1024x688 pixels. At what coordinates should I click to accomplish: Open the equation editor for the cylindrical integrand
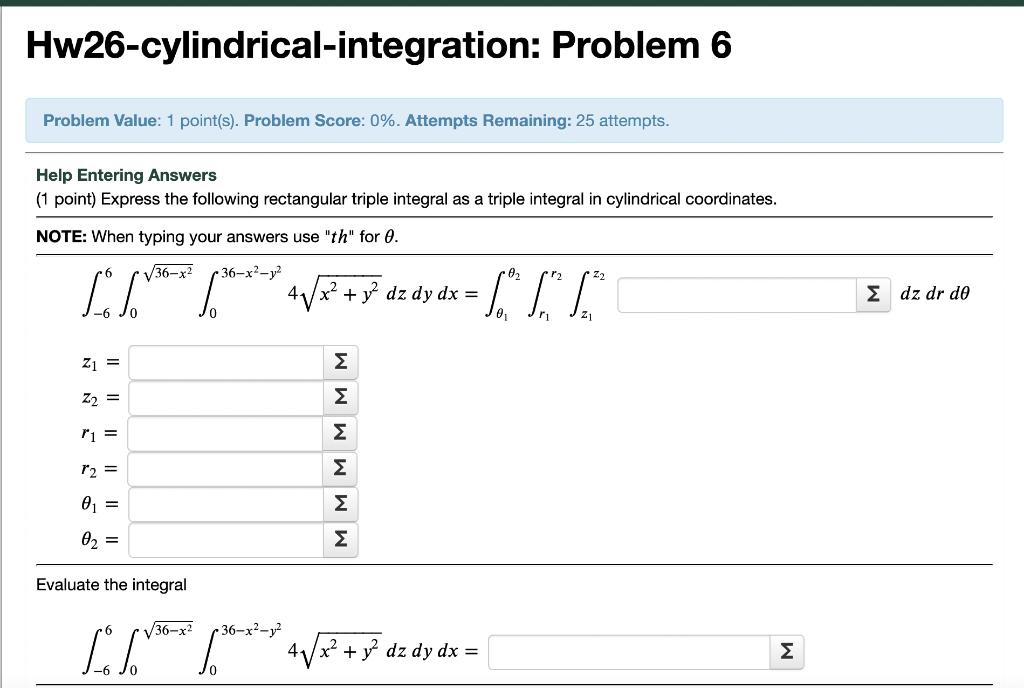pos(872,294)
